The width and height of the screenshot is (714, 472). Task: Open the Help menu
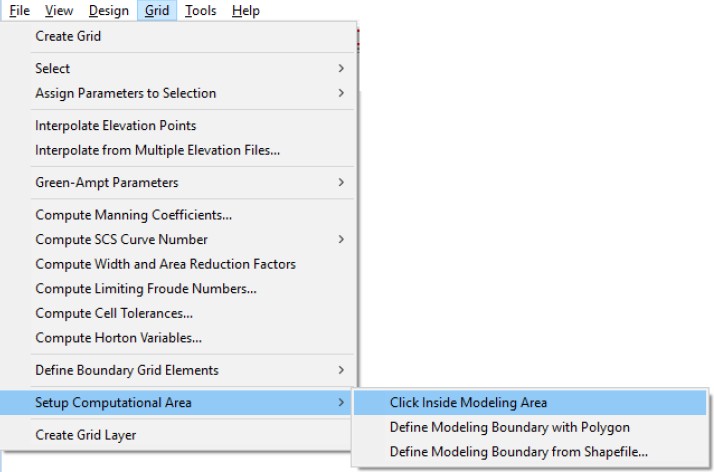(245, 11)
